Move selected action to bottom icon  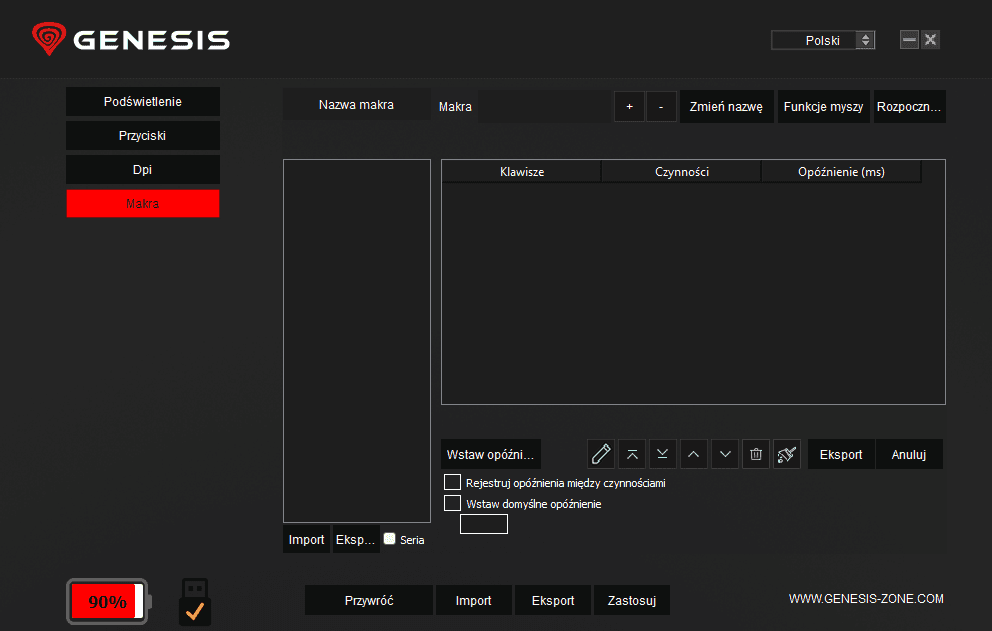662,454
